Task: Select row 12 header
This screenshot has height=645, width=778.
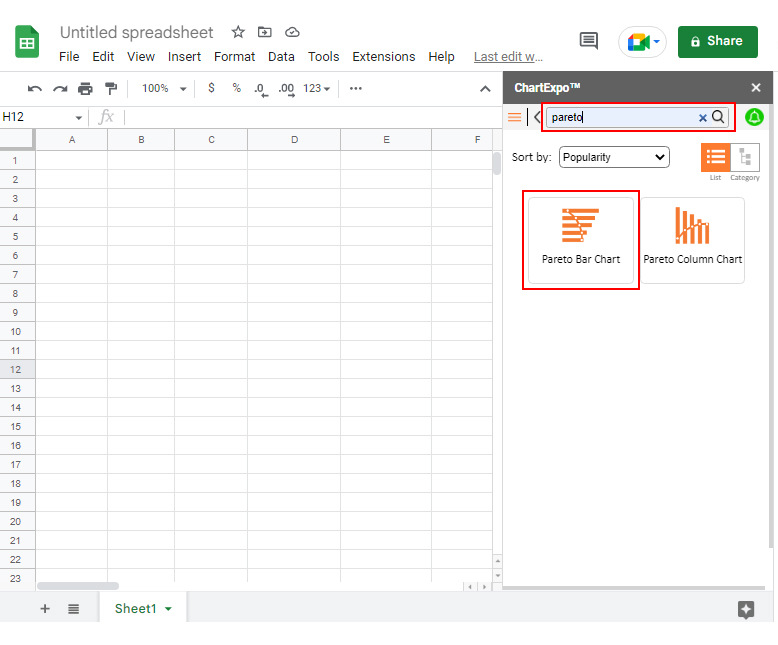Action: tap(16, 370)
